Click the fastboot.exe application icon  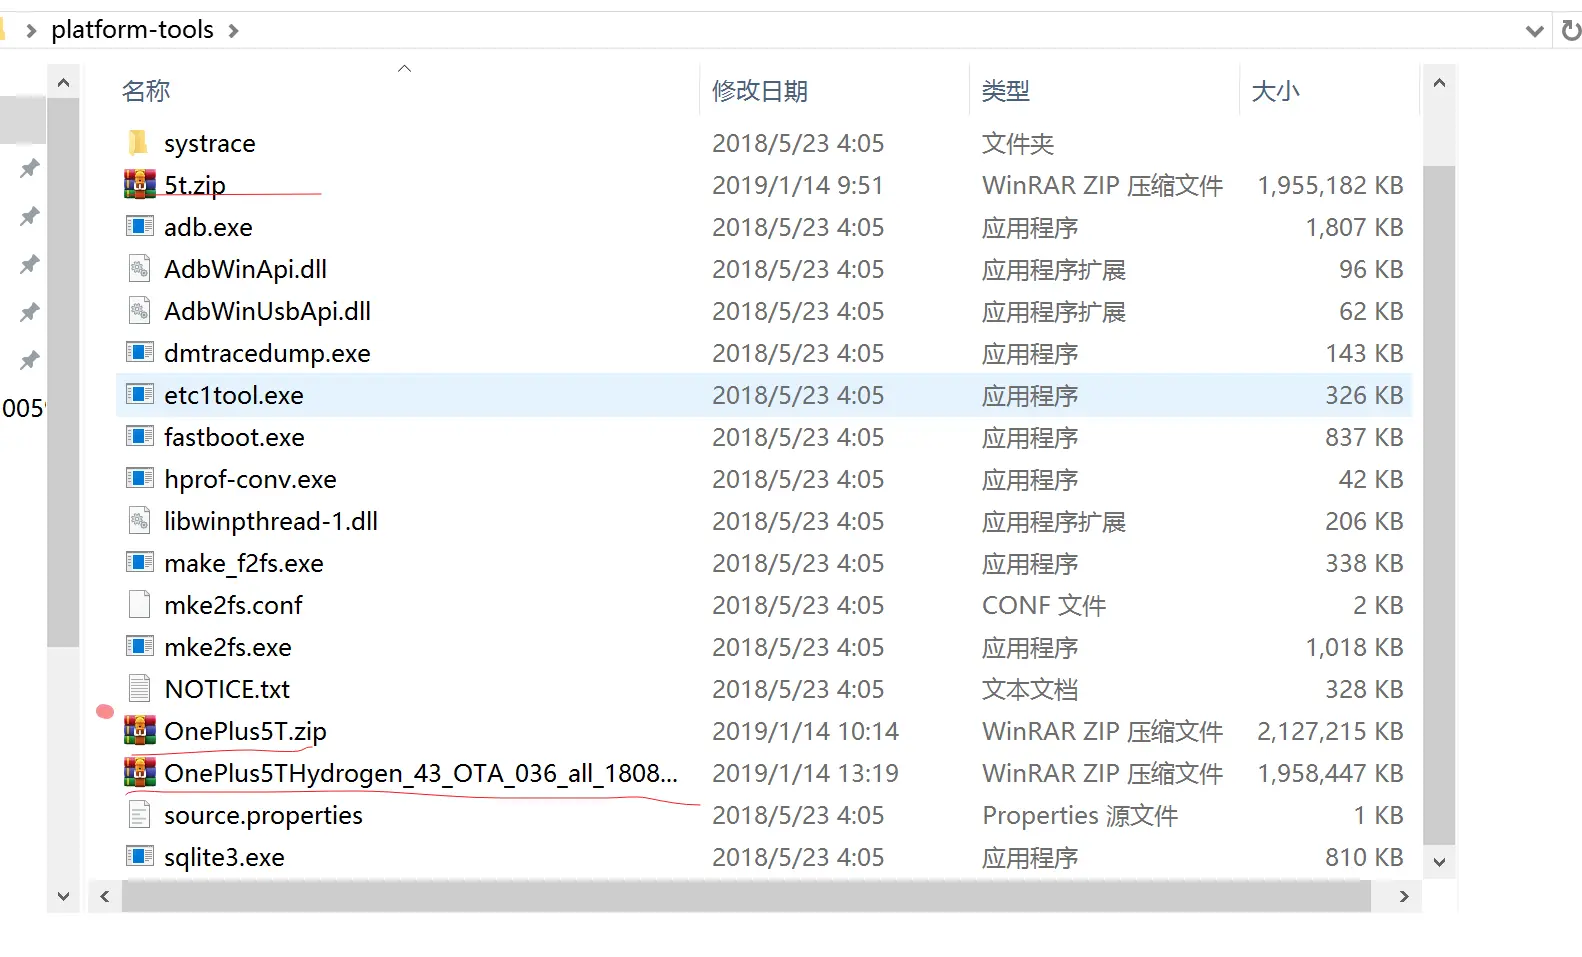click(139, 437)
